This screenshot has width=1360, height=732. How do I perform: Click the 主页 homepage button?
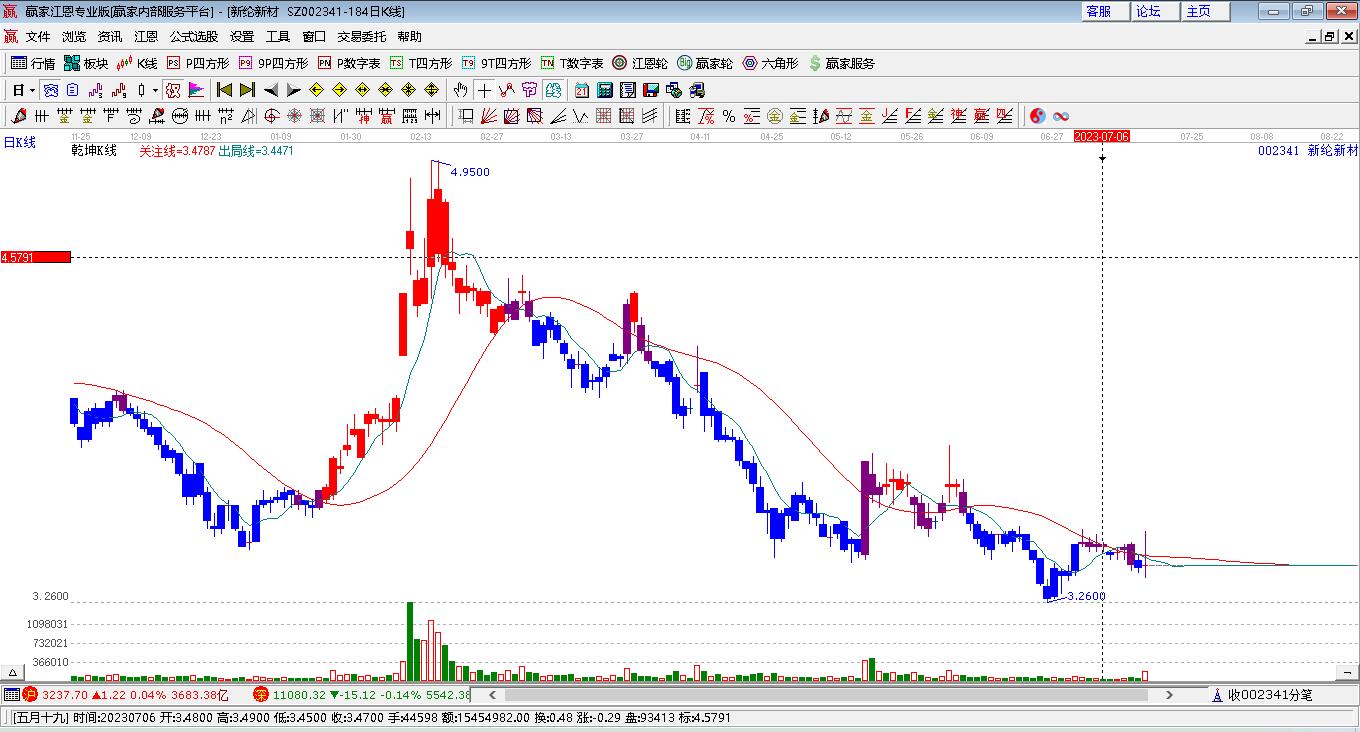tap(1205, 11)
